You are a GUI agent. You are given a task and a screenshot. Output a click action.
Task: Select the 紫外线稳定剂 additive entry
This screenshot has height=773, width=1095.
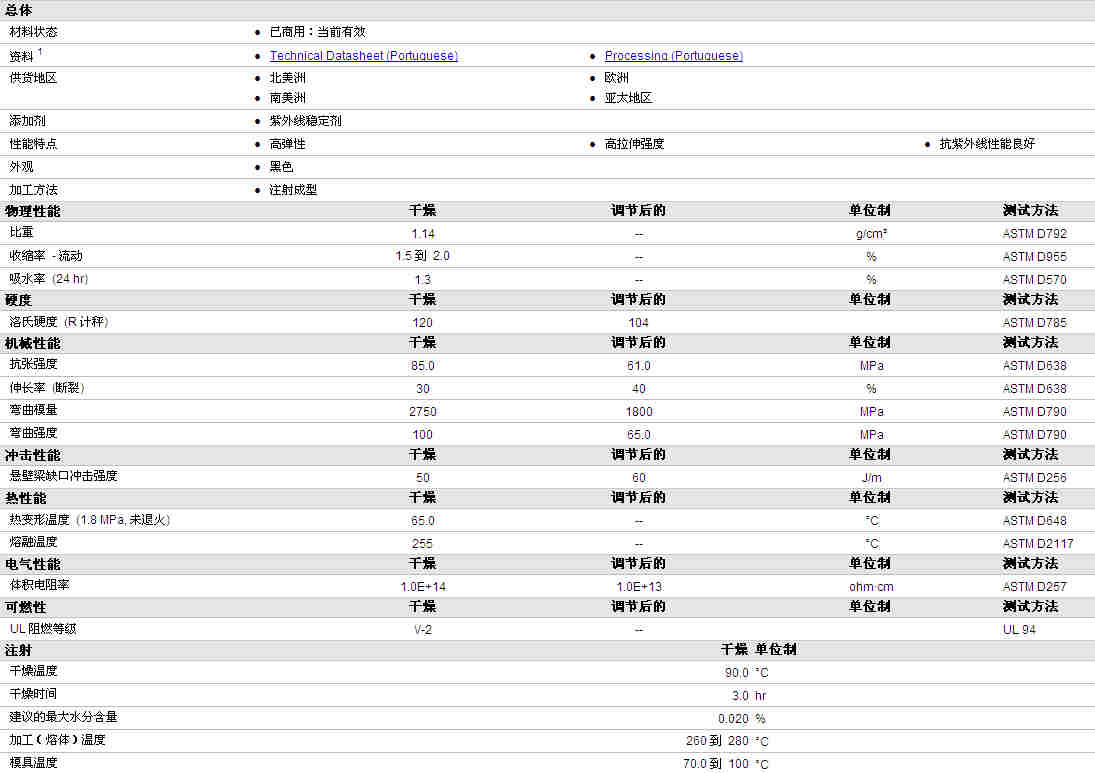pos(305,121)
